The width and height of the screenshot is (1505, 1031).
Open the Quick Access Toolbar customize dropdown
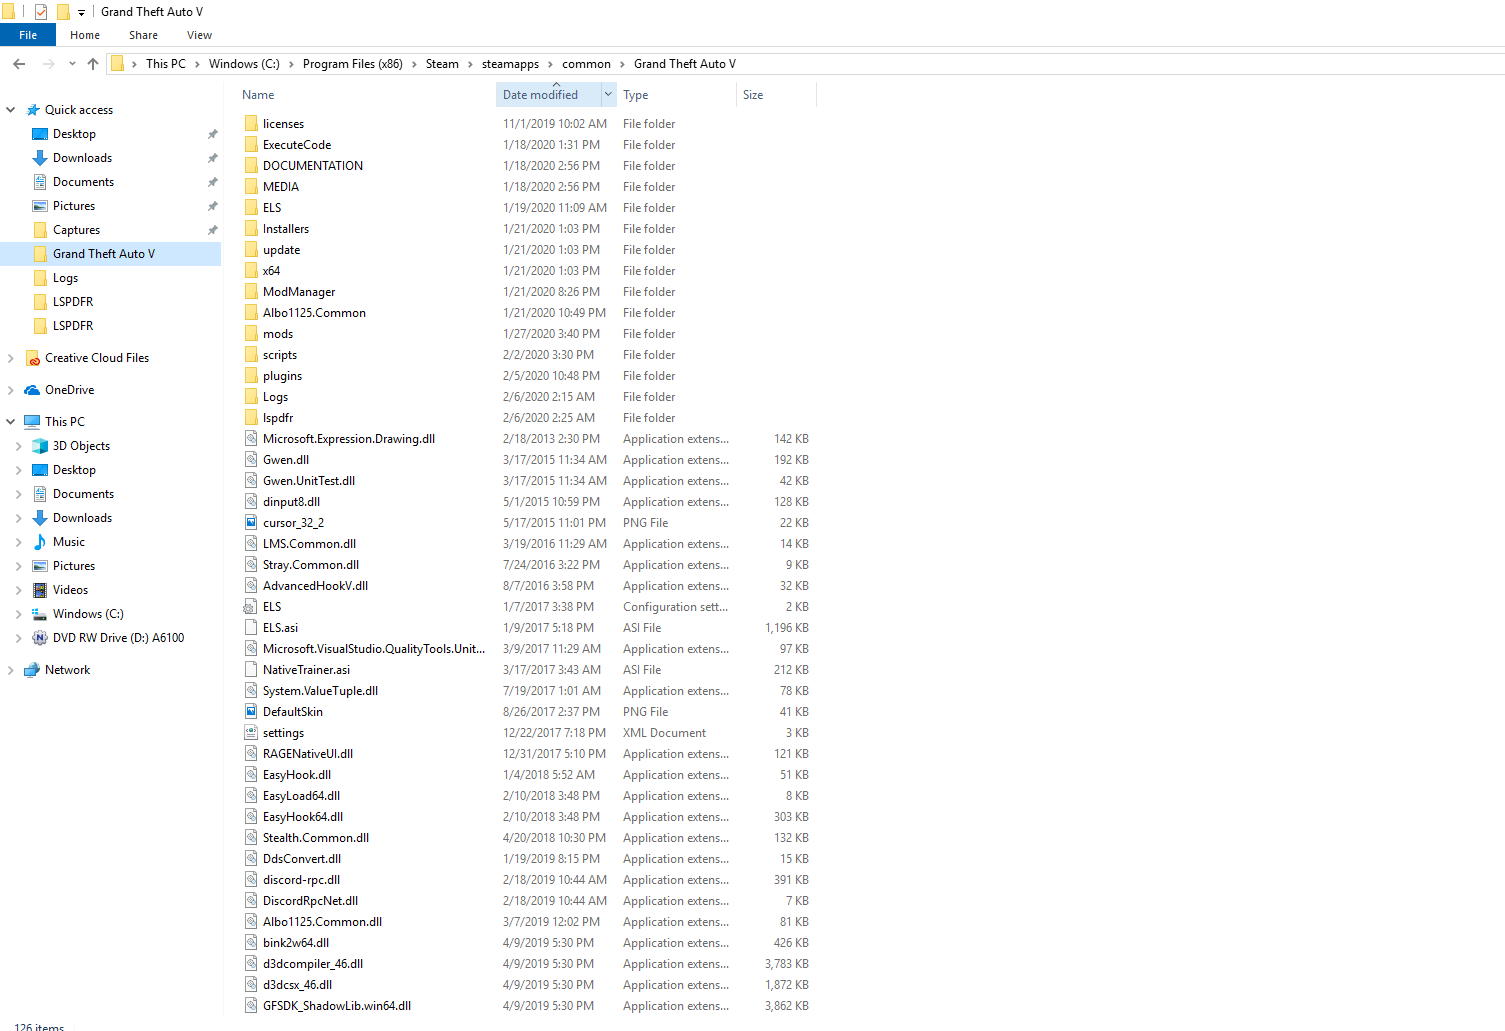coord(82,12)
